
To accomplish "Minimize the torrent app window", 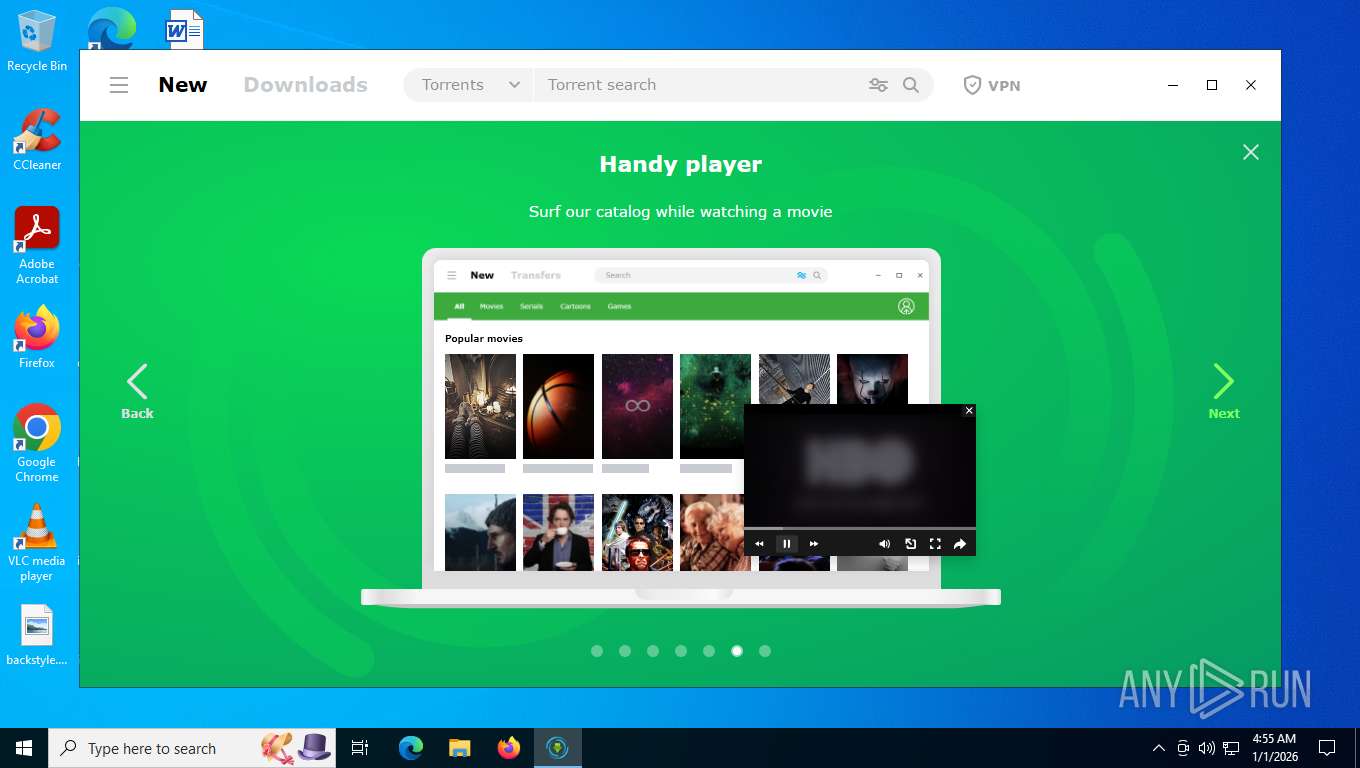I will click(1173, 85).
